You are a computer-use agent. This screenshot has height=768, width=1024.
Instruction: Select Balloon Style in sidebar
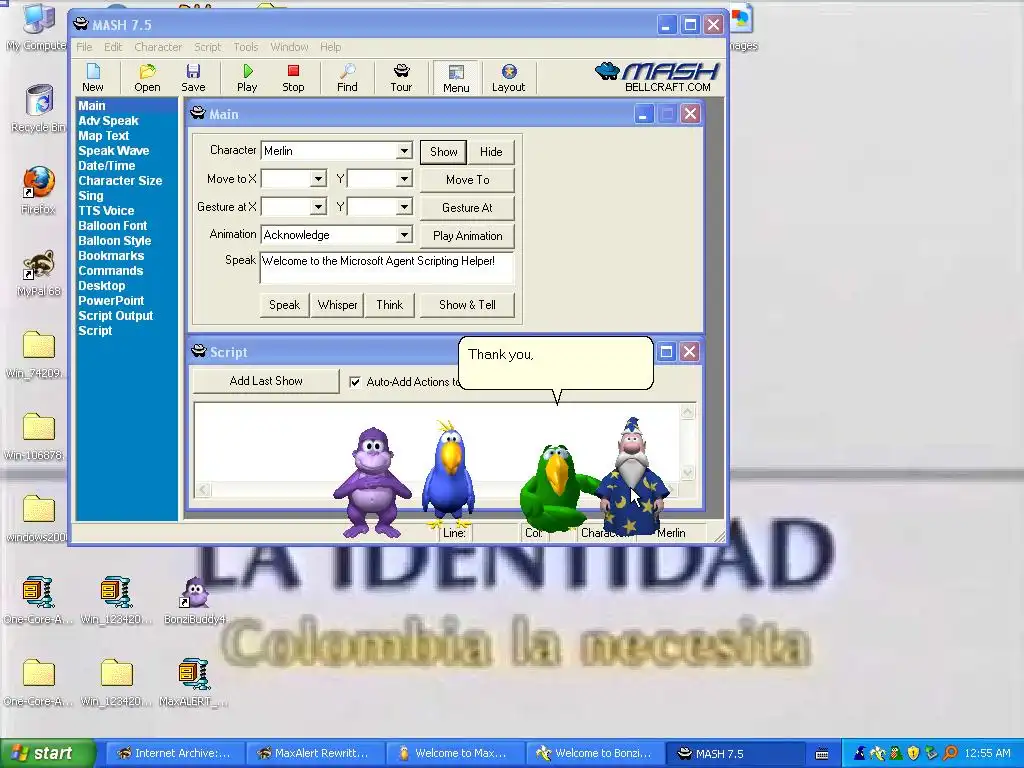(114, 241)
